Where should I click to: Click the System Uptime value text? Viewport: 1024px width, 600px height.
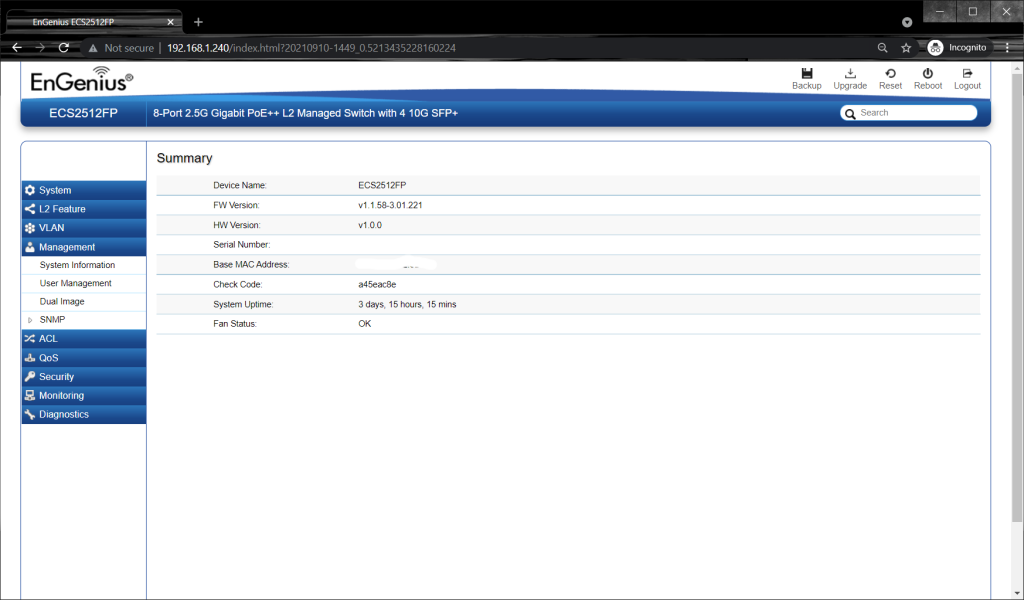point(407,304)
